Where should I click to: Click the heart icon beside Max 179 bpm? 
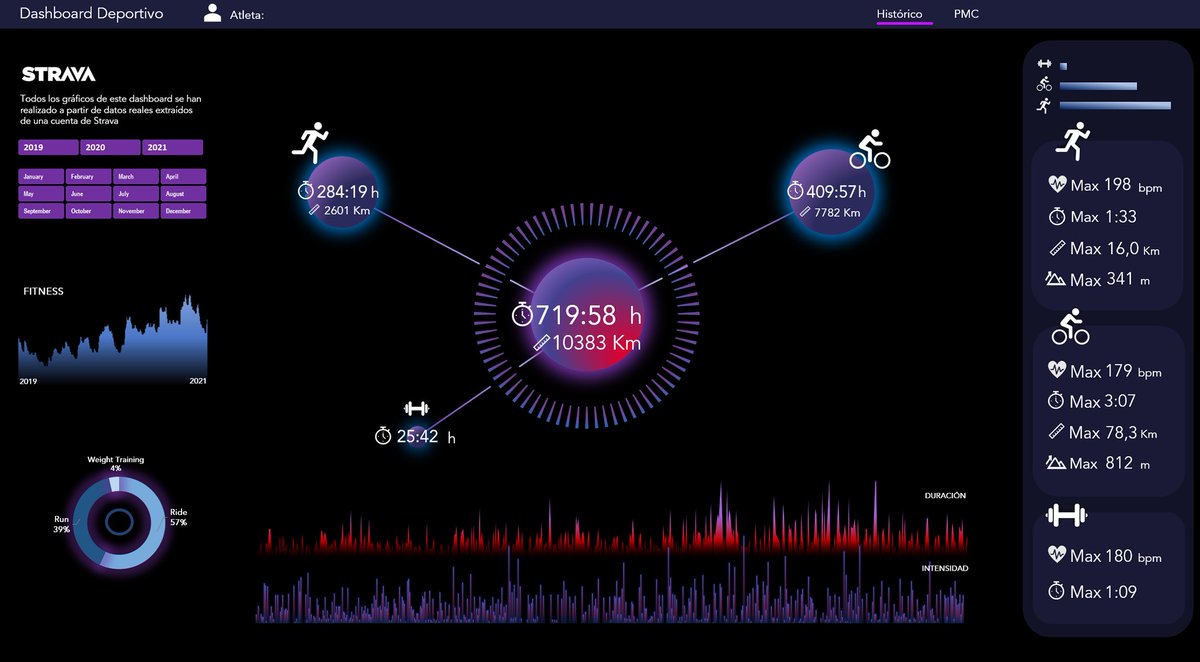[x=1057, y=369]
